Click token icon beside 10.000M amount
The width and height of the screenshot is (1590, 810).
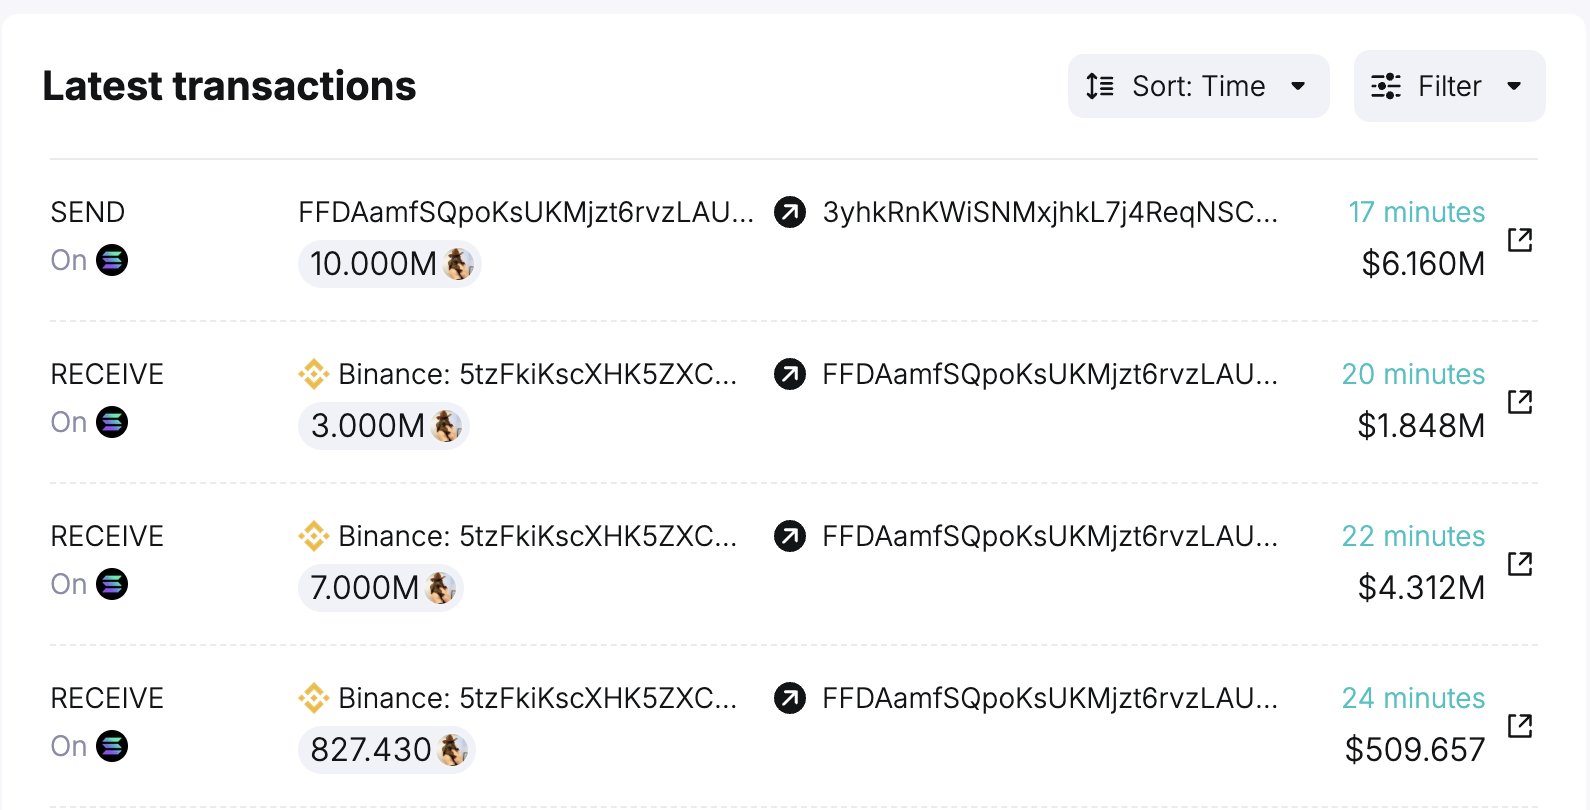click(458, 264)
